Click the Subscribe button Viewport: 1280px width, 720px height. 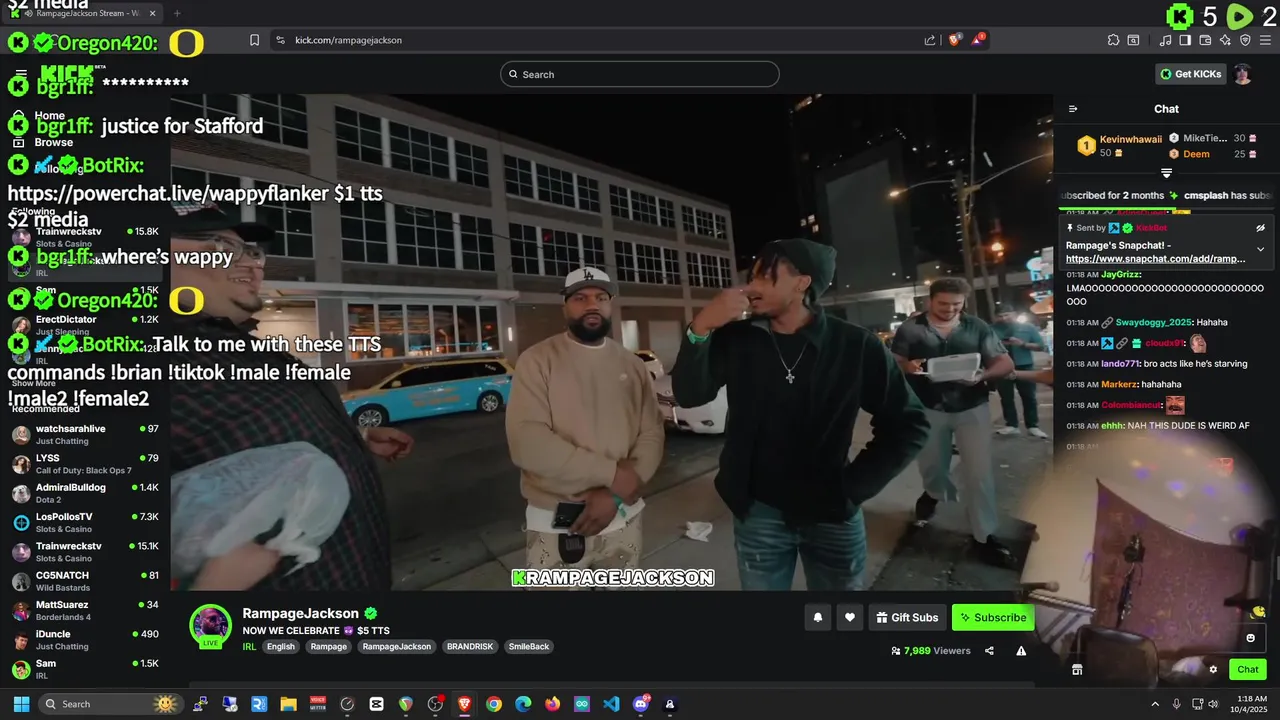(993, 618)
